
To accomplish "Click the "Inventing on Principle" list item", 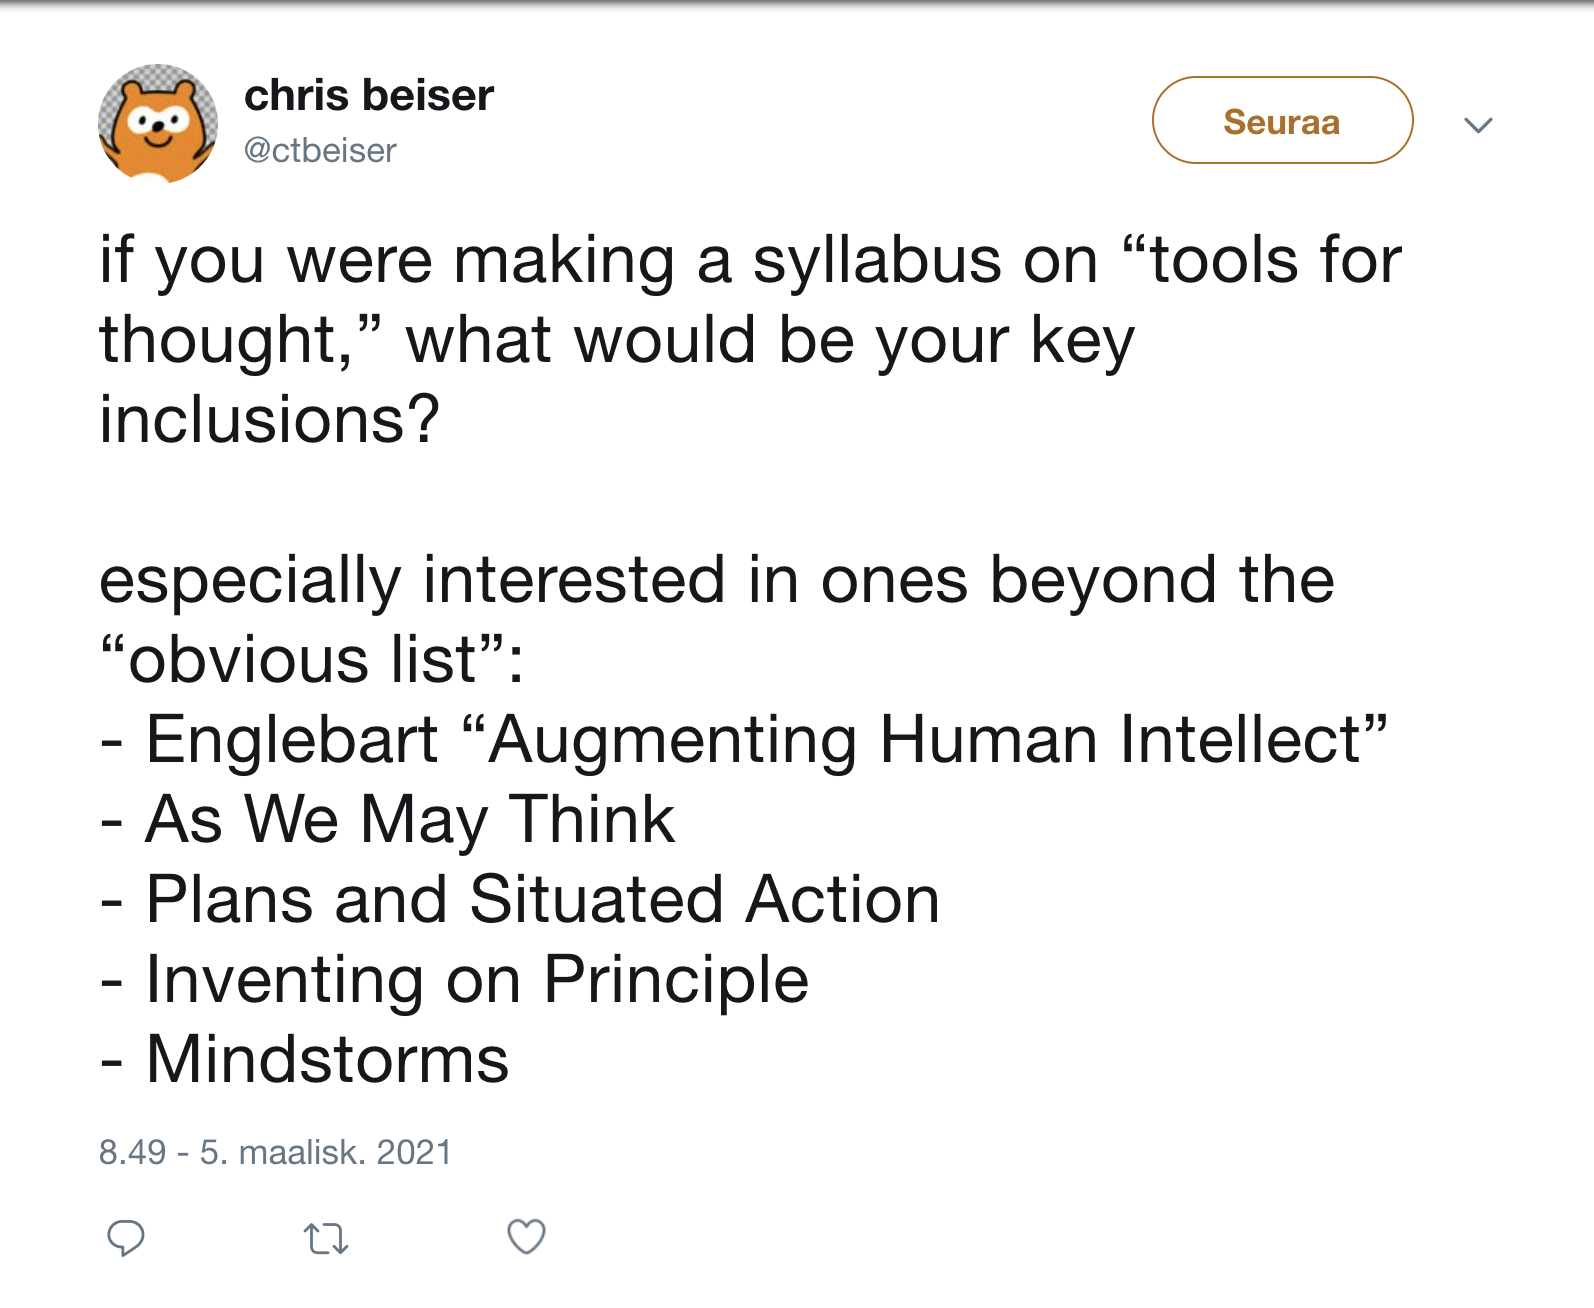I will pos(476,980).
